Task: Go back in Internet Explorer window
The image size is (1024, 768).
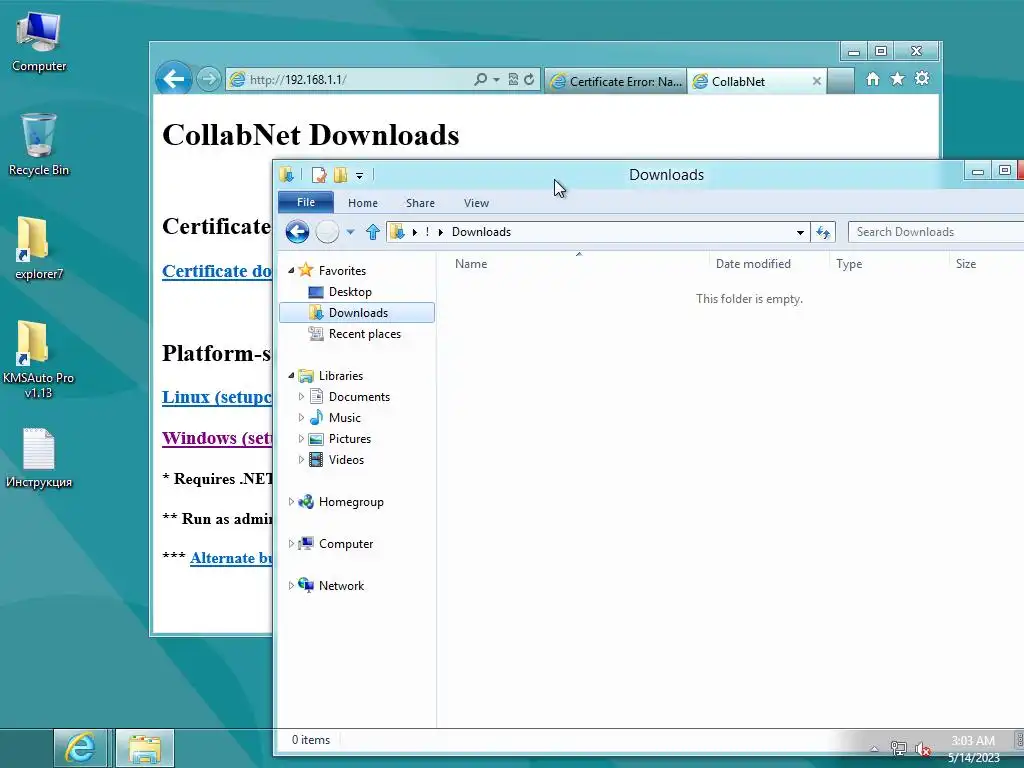Action: 173,79
